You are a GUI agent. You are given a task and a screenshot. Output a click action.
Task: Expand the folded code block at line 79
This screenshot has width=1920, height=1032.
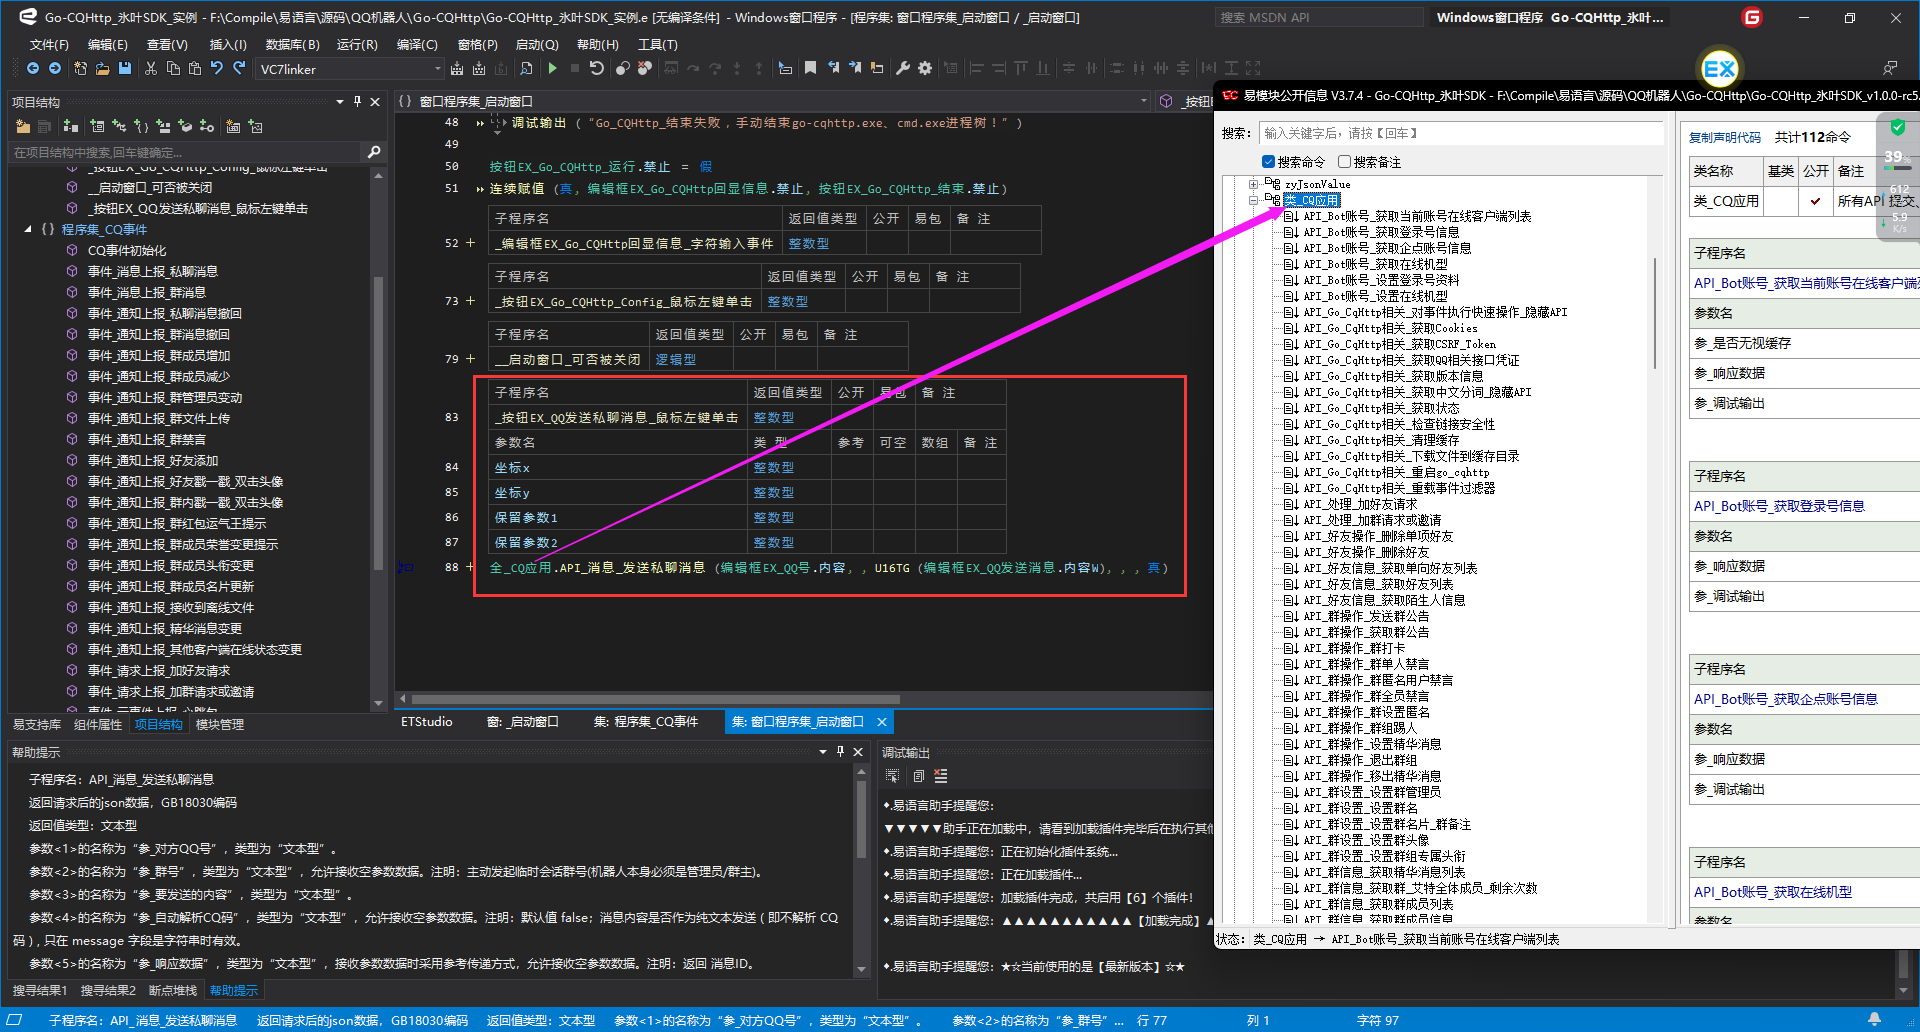470,359
